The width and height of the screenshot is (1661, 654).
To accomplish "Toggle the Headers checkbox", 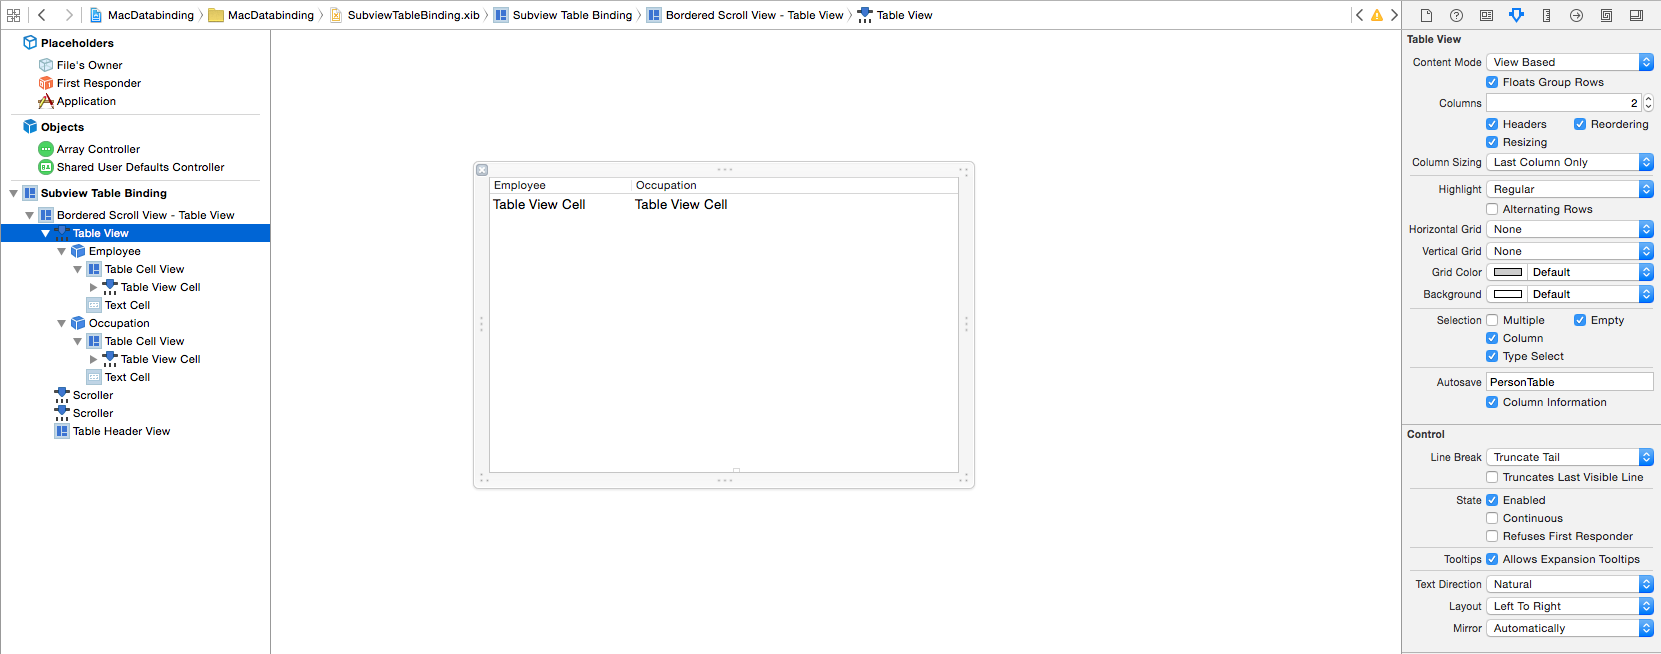I will click(x=1492, y=124).
